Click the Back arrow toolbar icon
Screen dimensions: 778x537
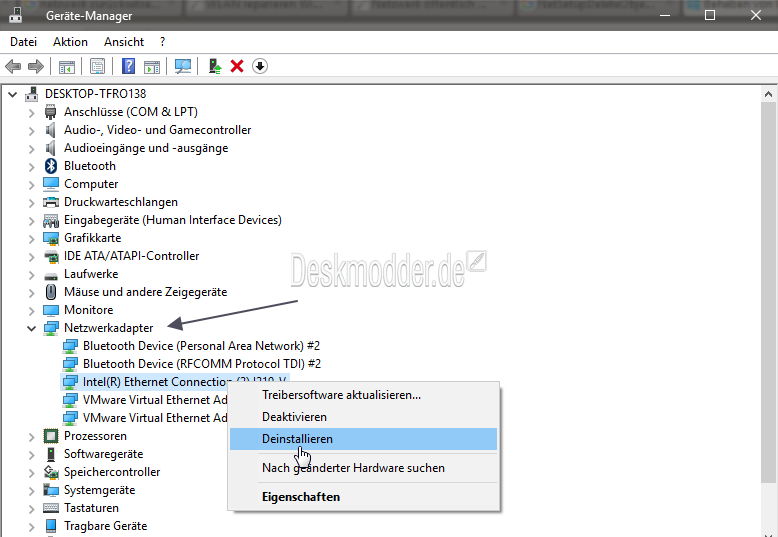pos(13,66)
